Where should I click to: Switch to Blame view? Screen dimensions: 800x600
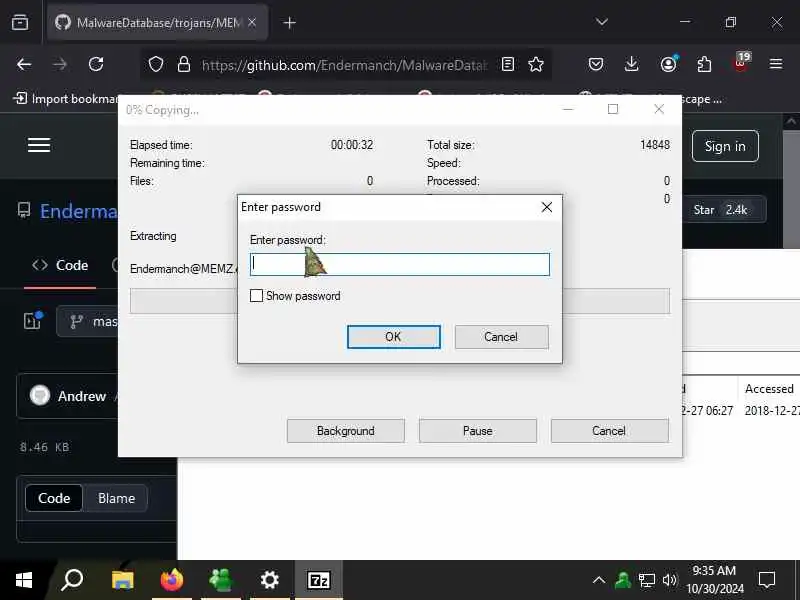(116, 498)
